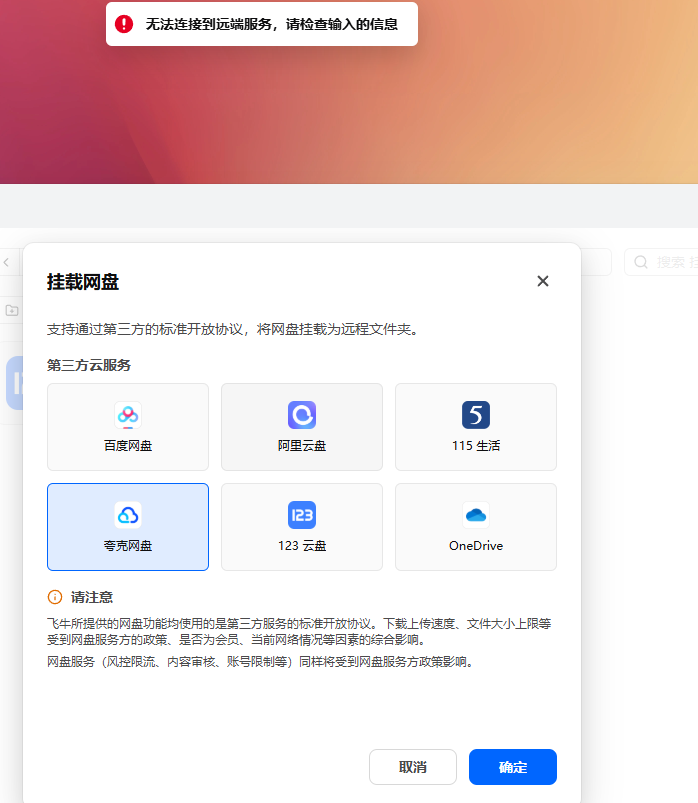Viewport: 698px width, 803px height.
Task: Click the 取消 button
Action: [413, 767]
